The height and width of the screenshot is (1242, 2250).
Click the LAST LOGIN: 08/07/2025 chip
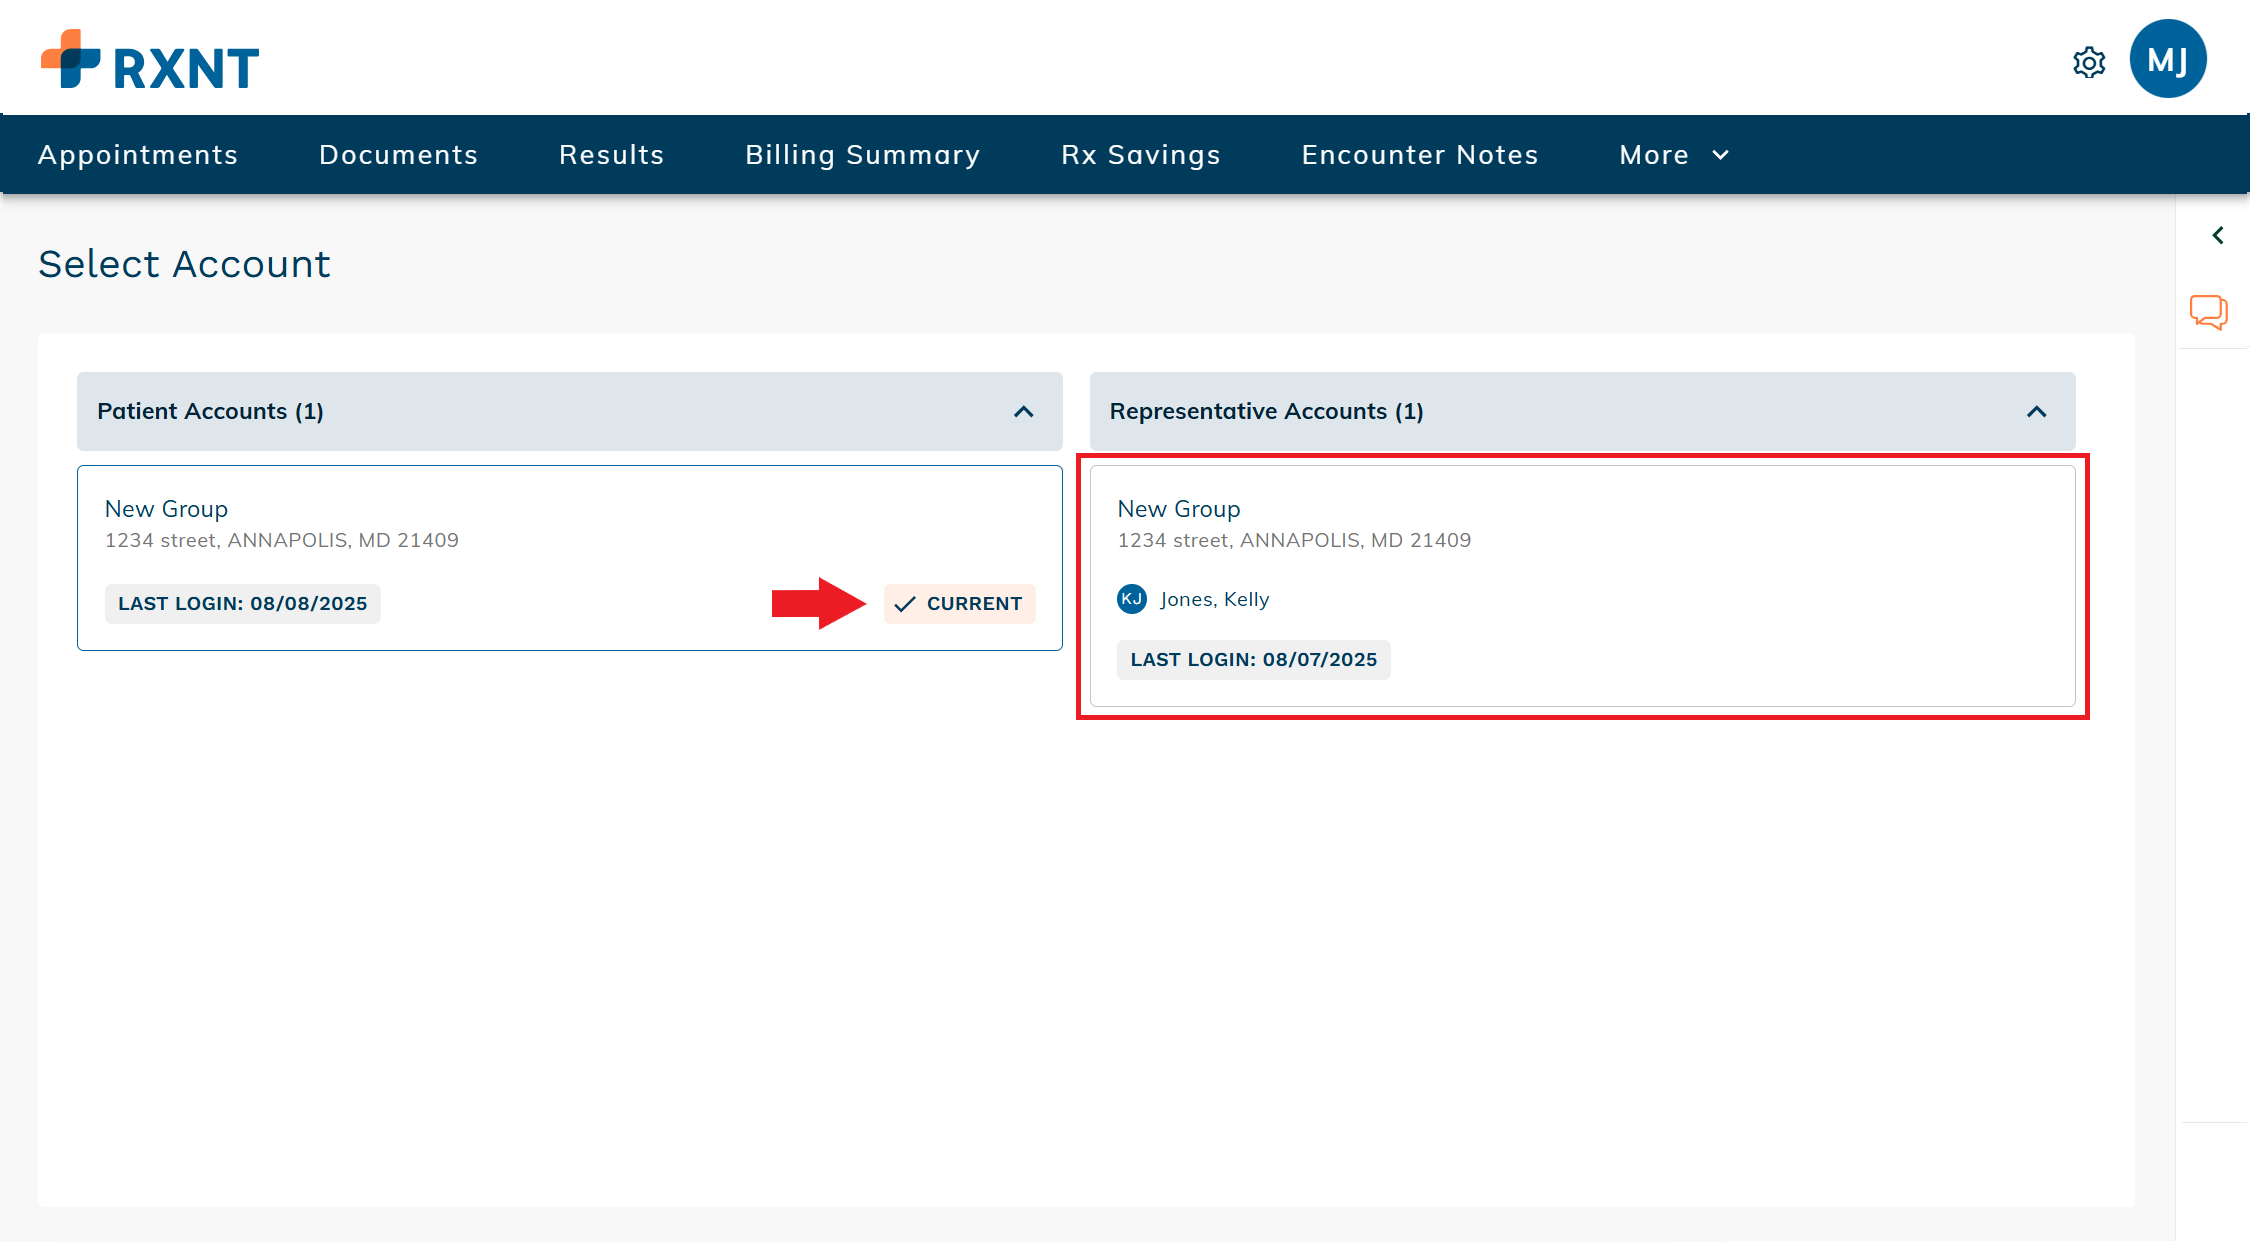(1253, 659)
